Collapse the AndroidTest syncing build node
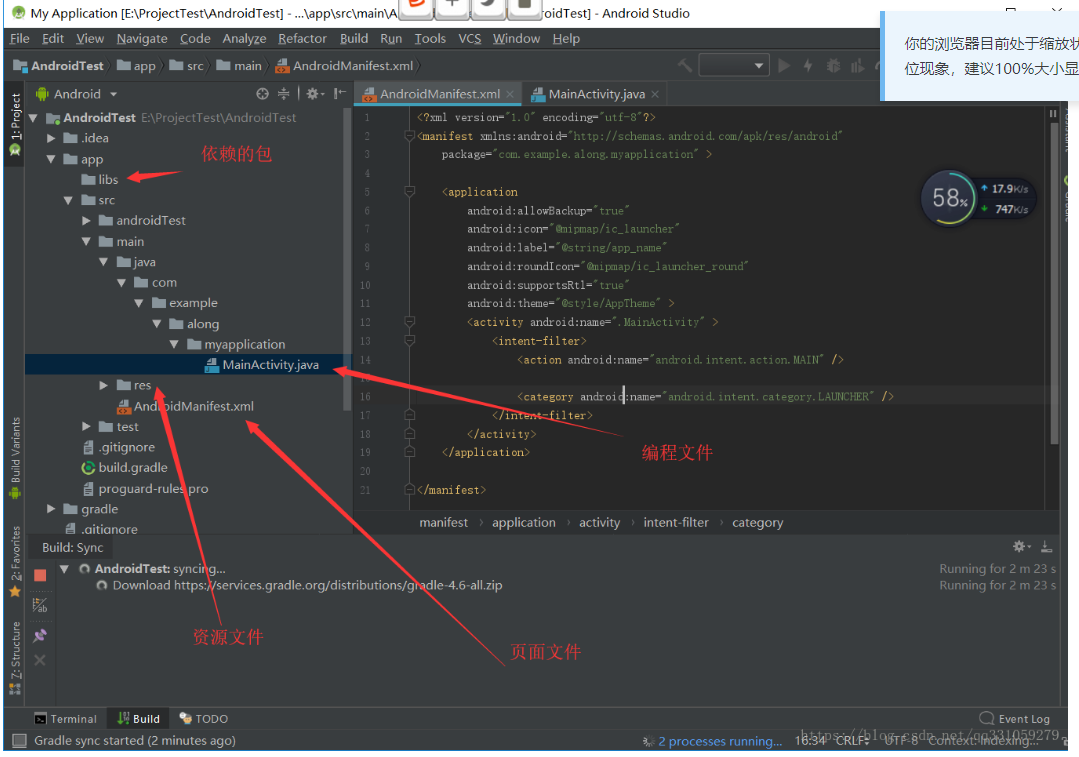The image size is (1079, 757). [x=64, y=569]
